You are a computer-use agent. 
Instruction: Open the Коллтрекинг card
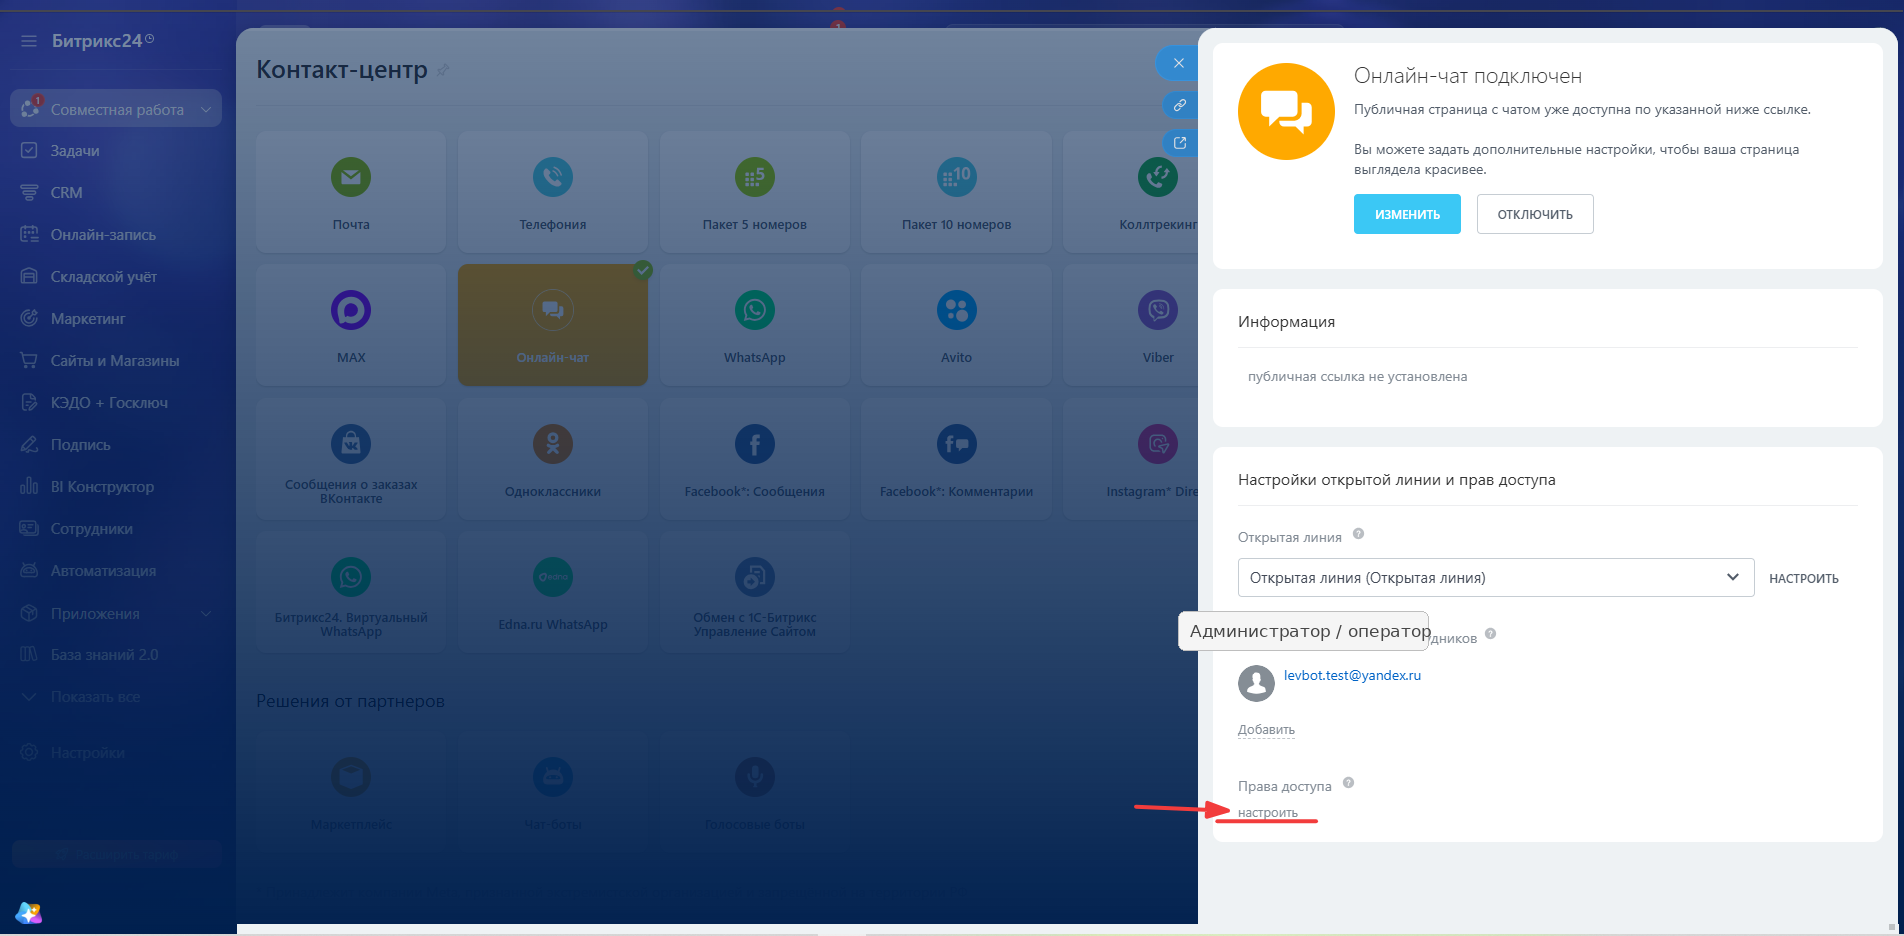[1131, 192]
